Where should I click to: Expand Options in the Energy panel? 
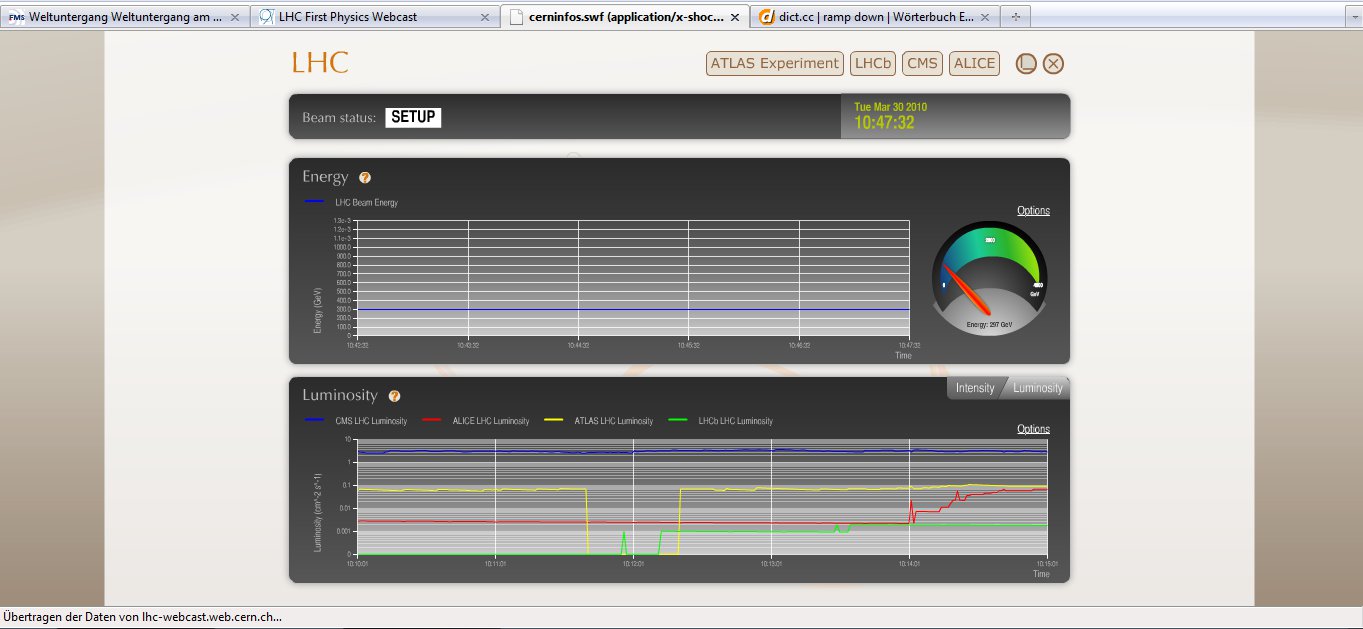tap(1033, 211)
